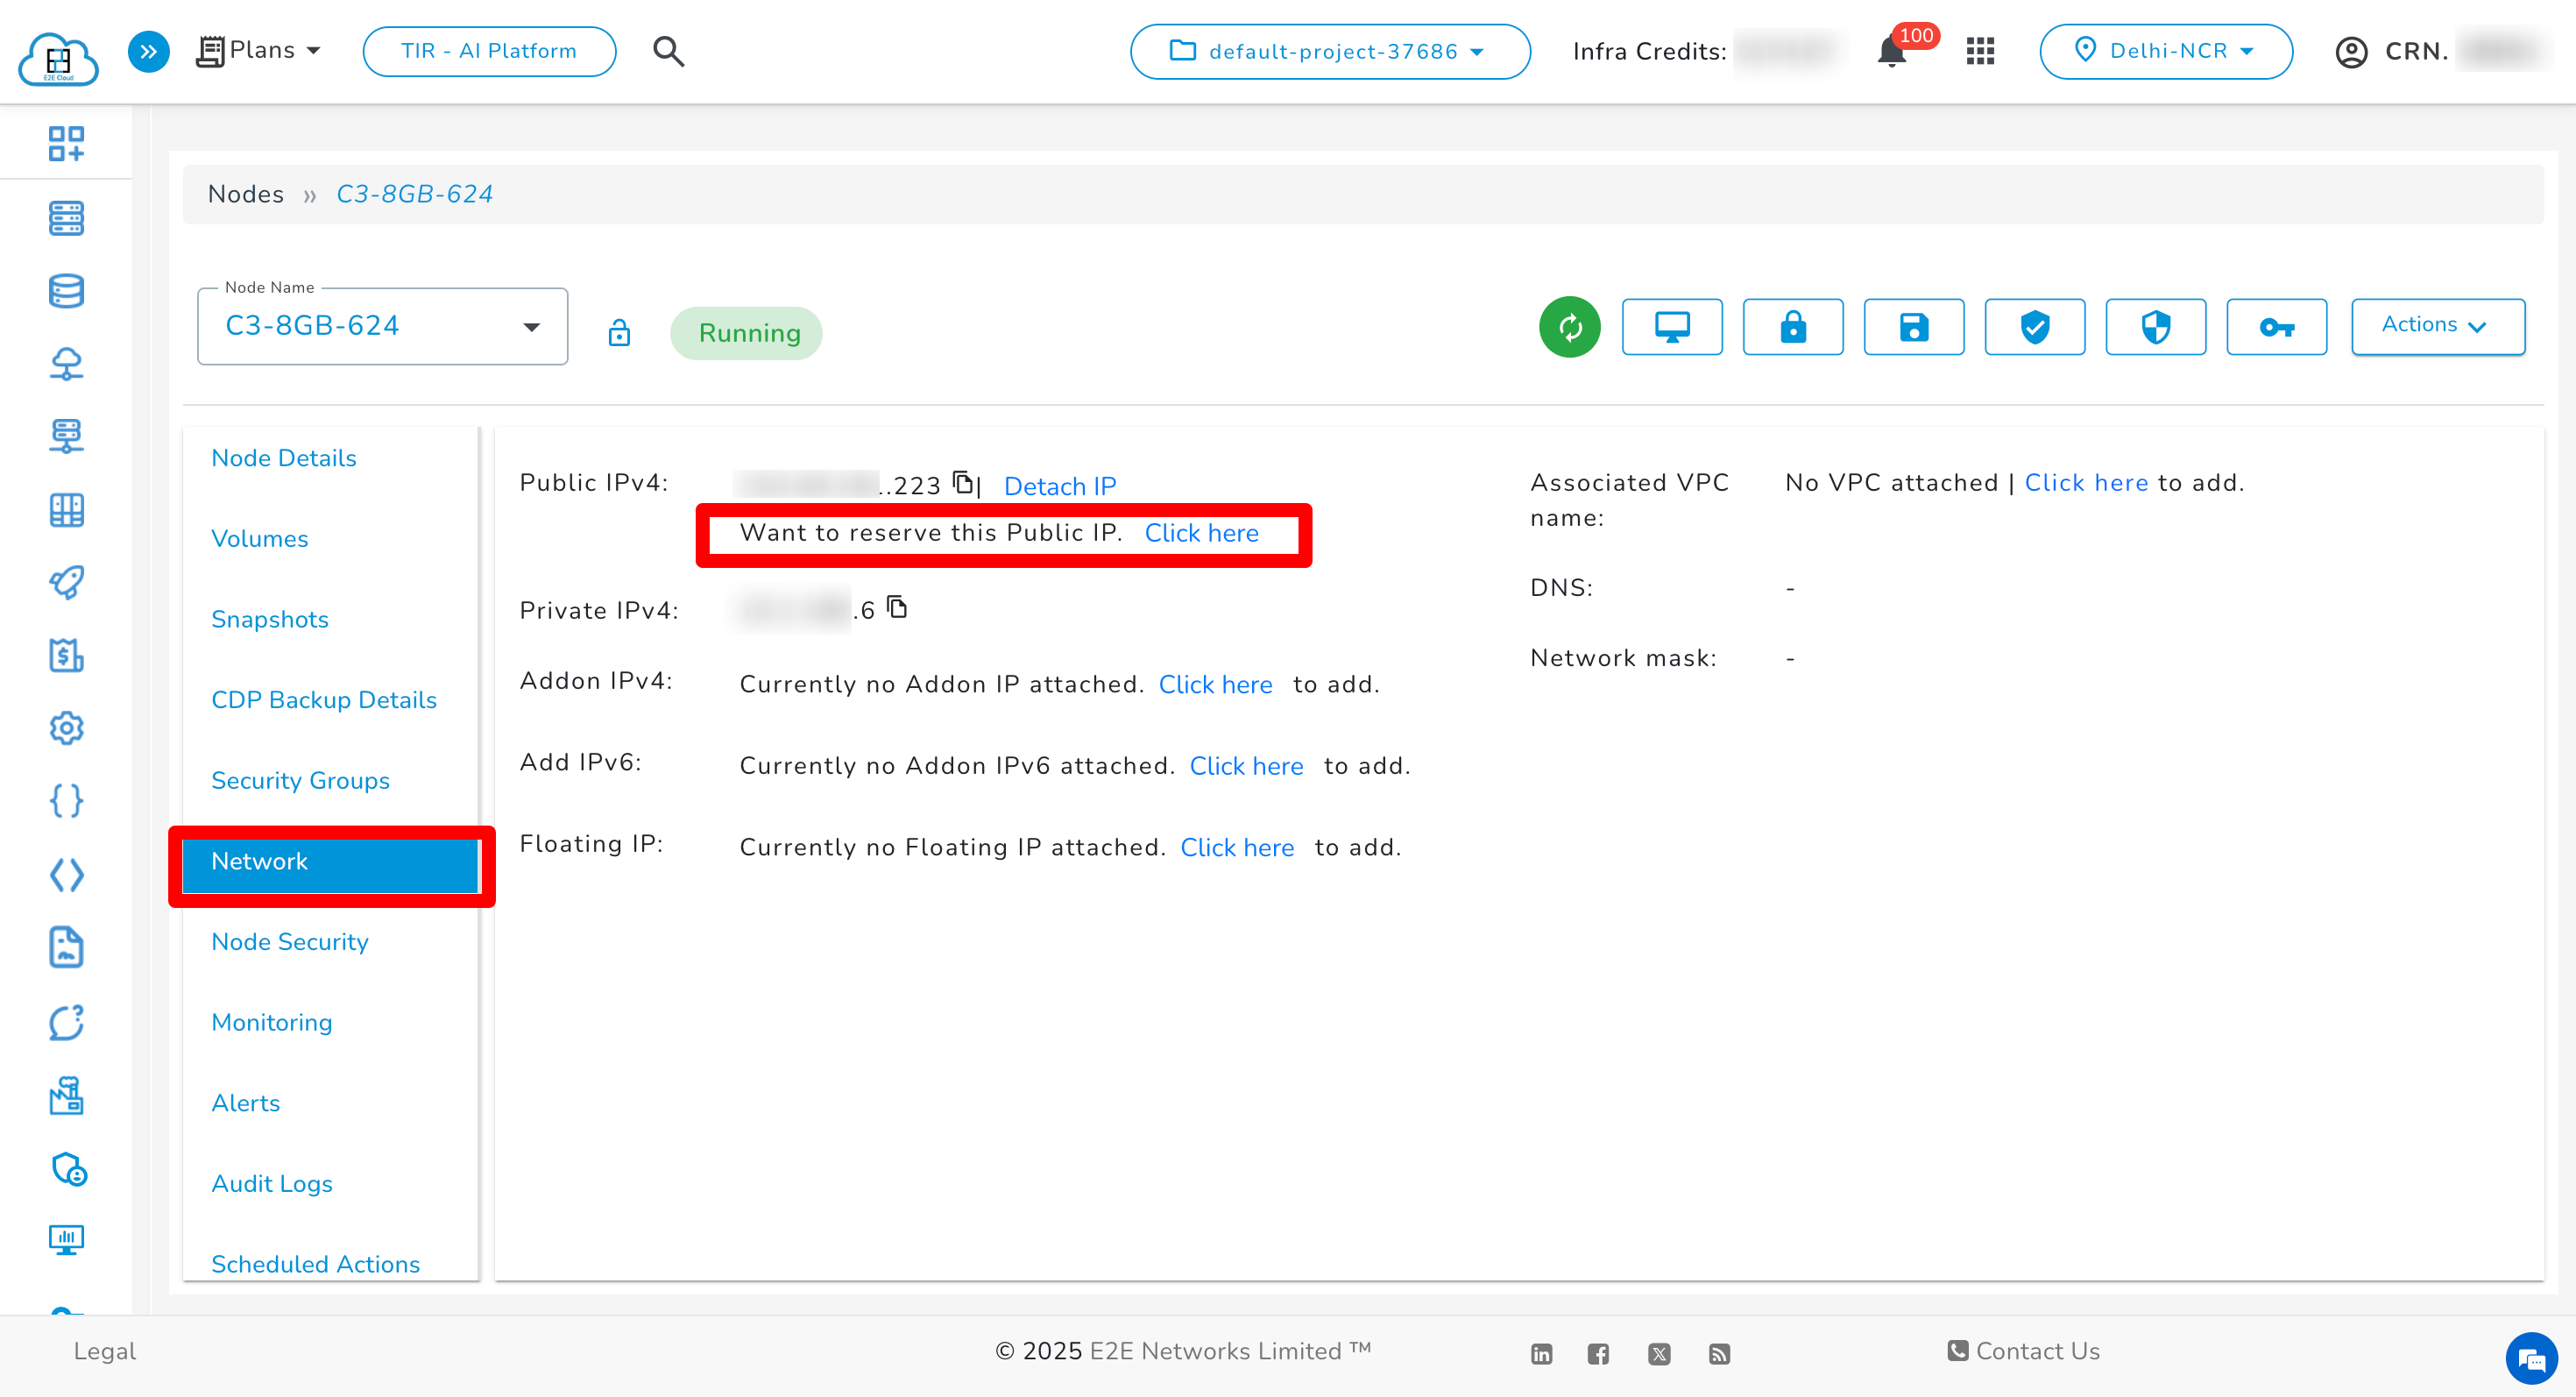Click the key SSH button
The width and height of the screenshot is (2576, 1397).
pos(2276,327)
